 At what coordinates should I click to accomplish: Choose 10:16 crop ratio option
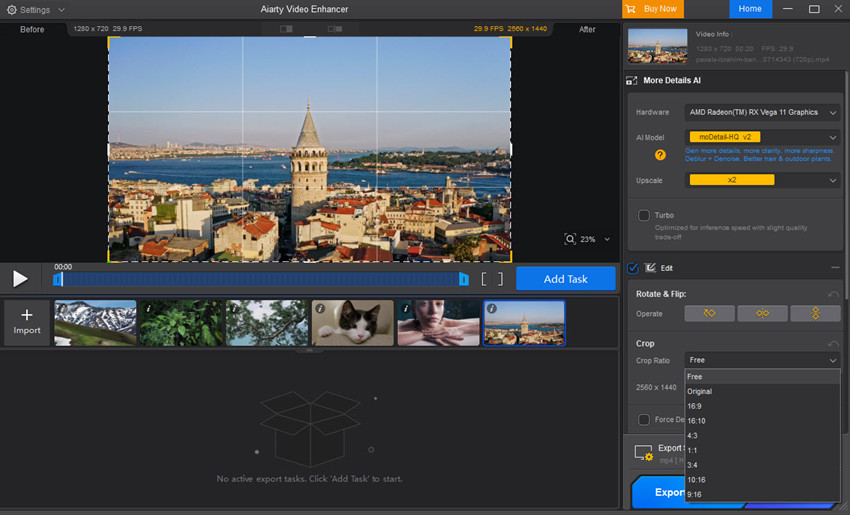762,480
